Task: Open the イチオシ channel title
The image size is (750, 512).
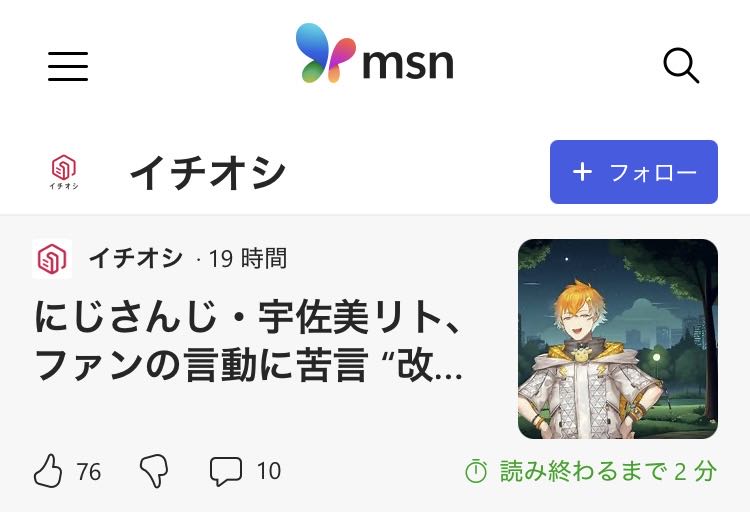Action: pyautogui.click(x=208, y=172)
